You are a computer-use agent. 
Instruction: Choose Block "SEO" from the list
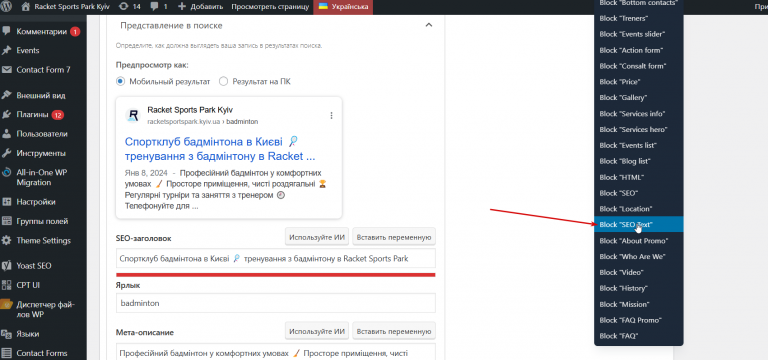tap(639, 193)
